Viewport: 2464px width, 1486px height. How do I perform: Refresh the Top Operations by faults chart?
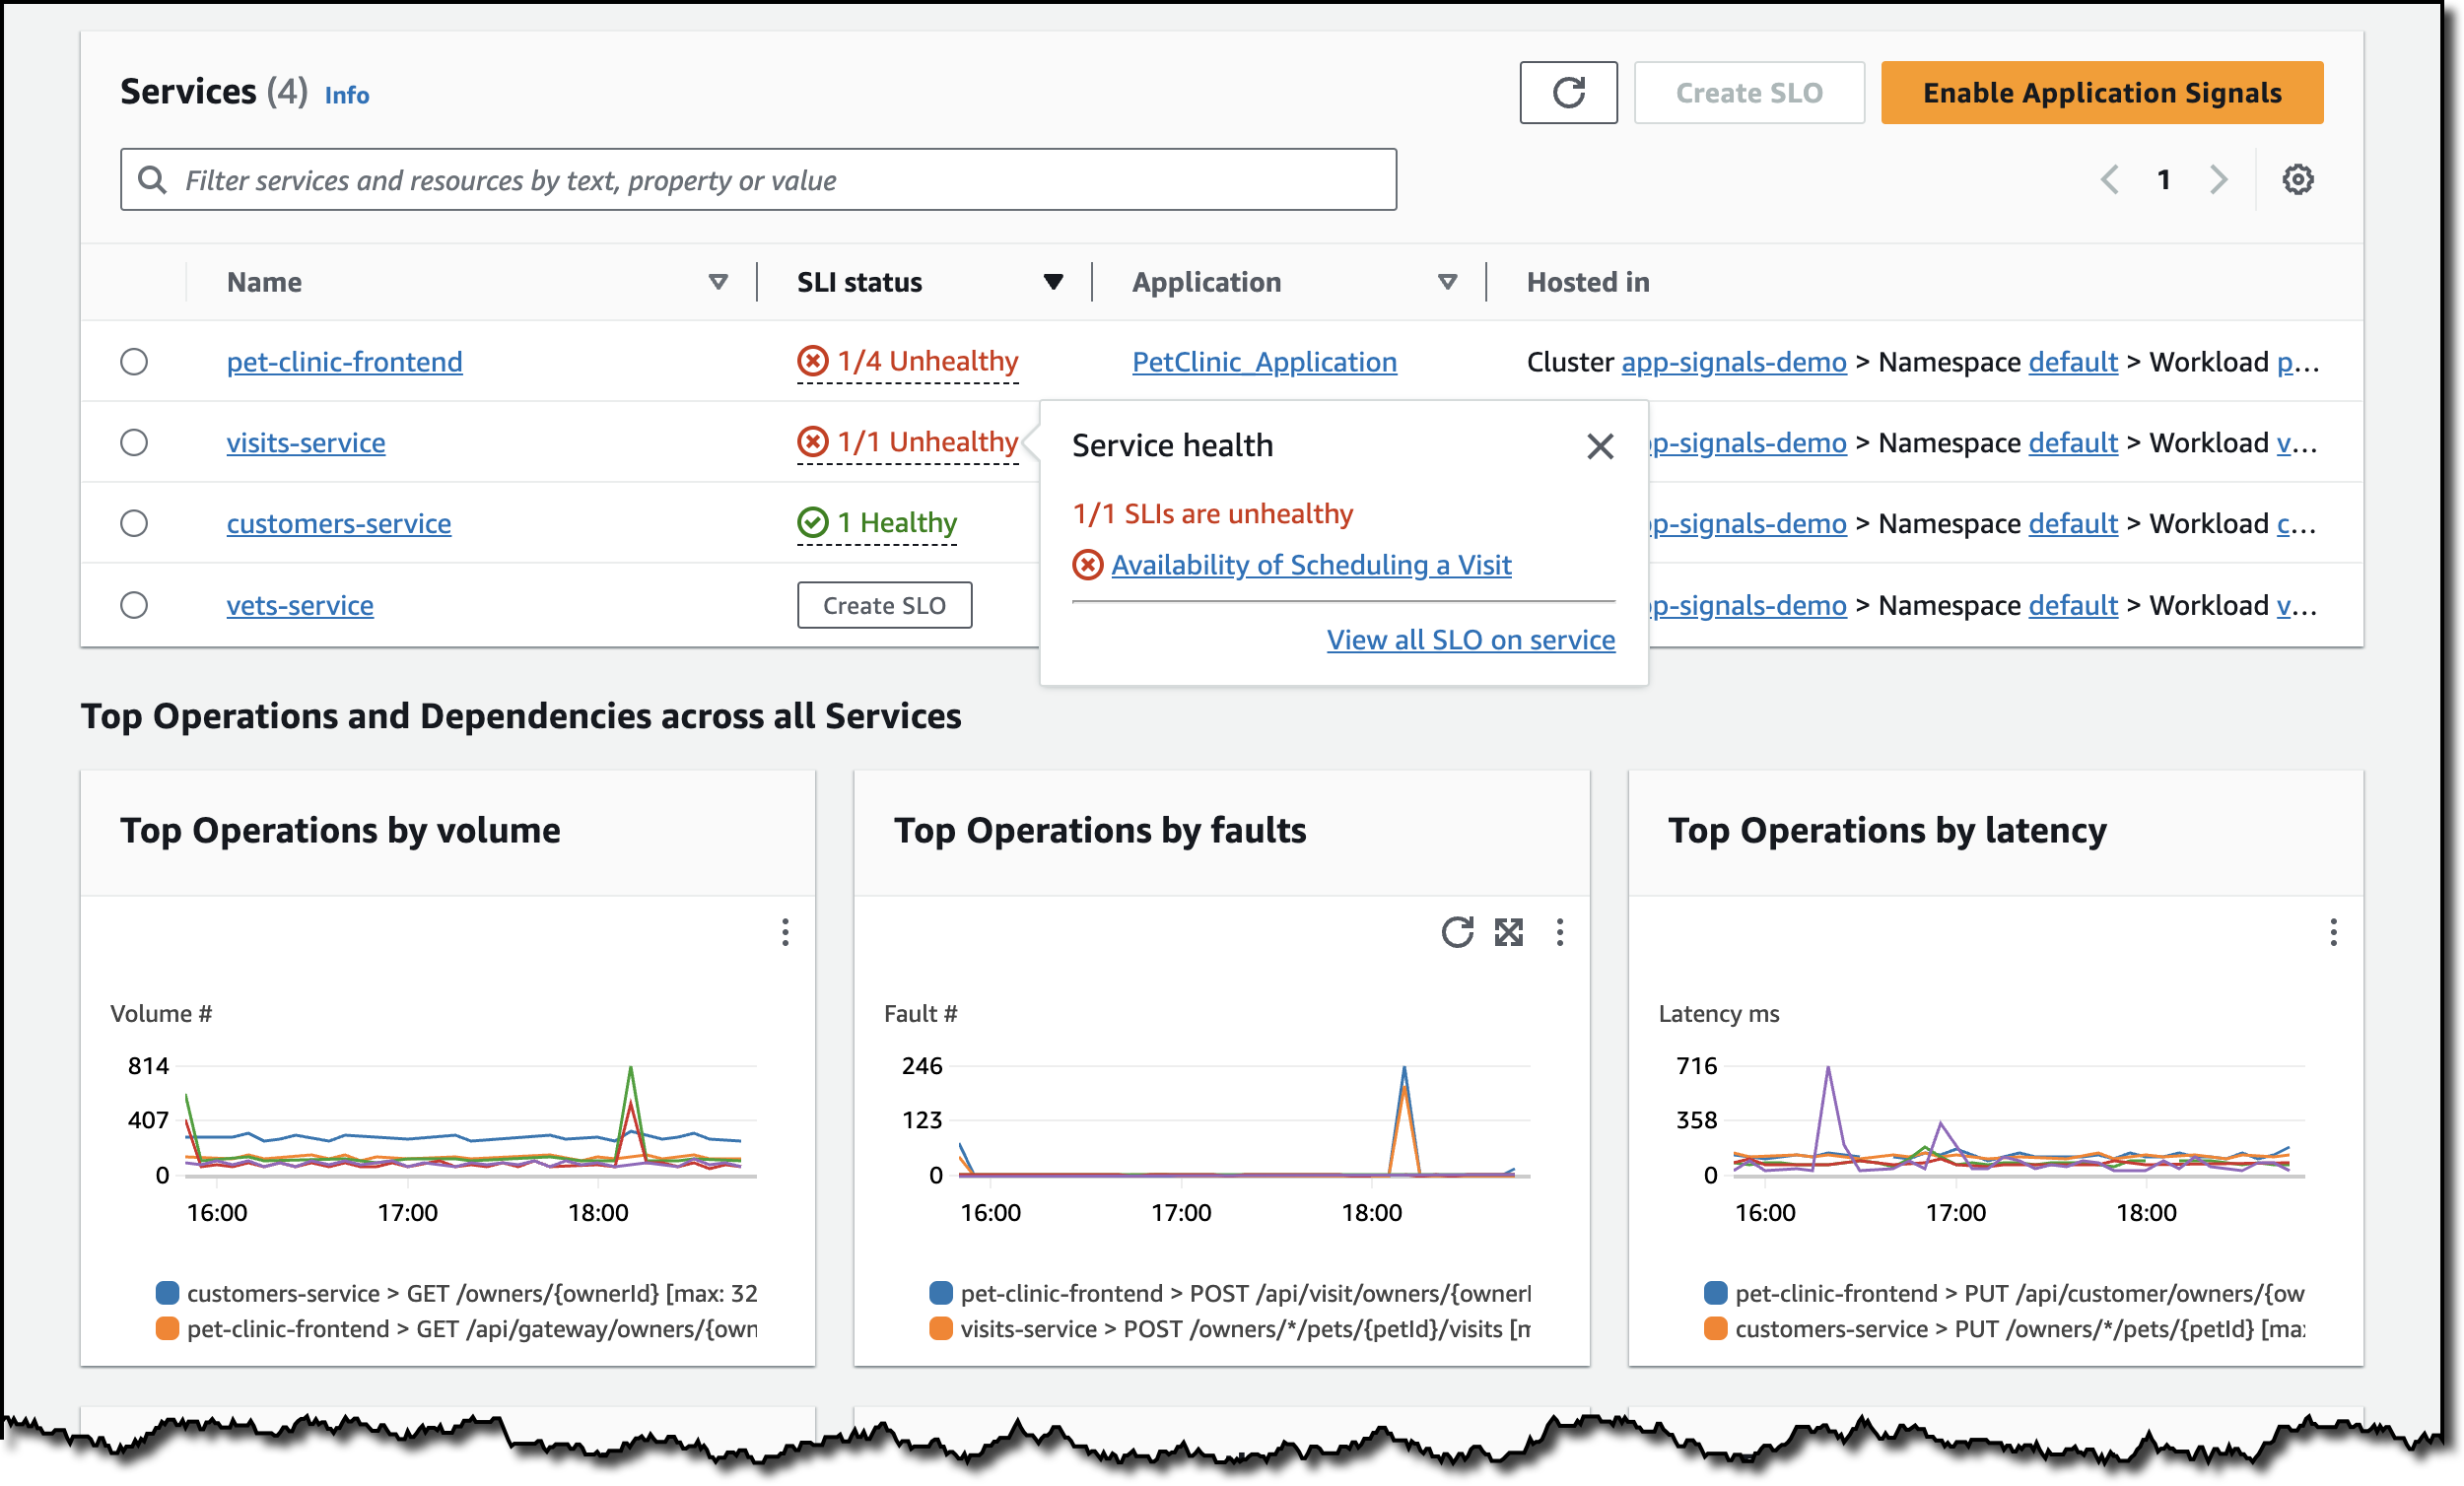pos(1456,932)
